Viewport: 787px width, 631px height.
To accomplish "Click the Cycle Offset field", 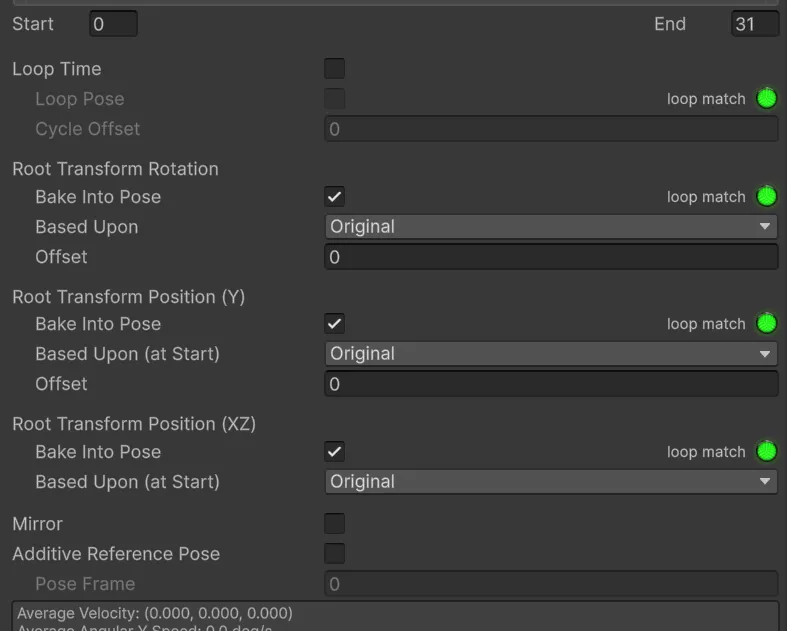I will point(551,129).
